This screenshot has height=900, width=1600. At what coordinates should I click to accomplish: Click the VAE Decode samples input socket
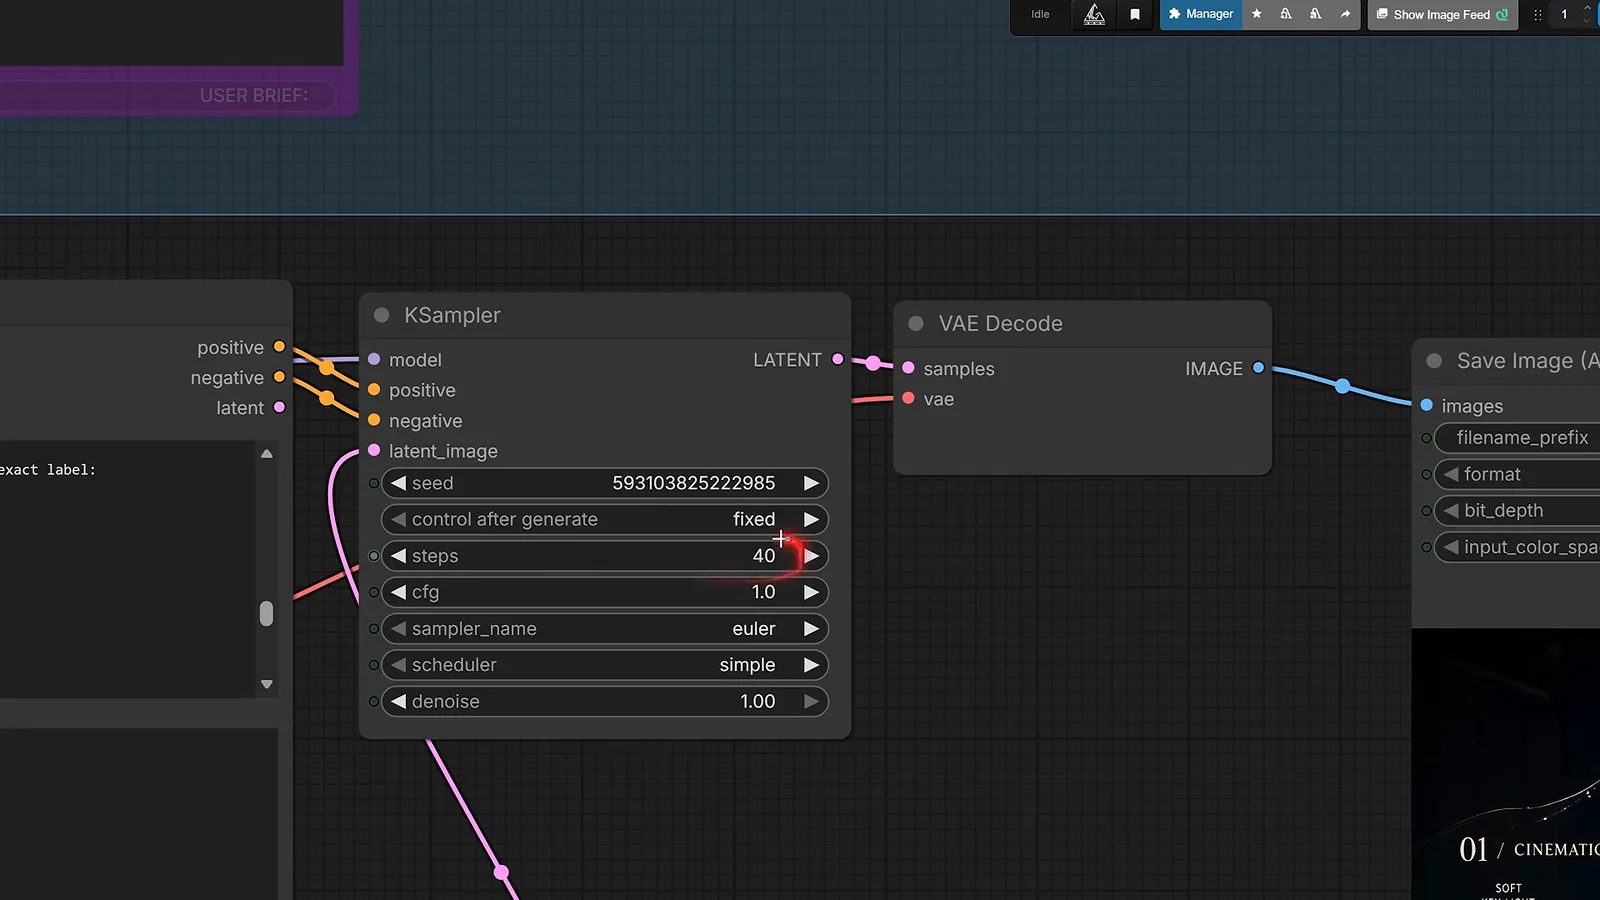tap(908, 368)
